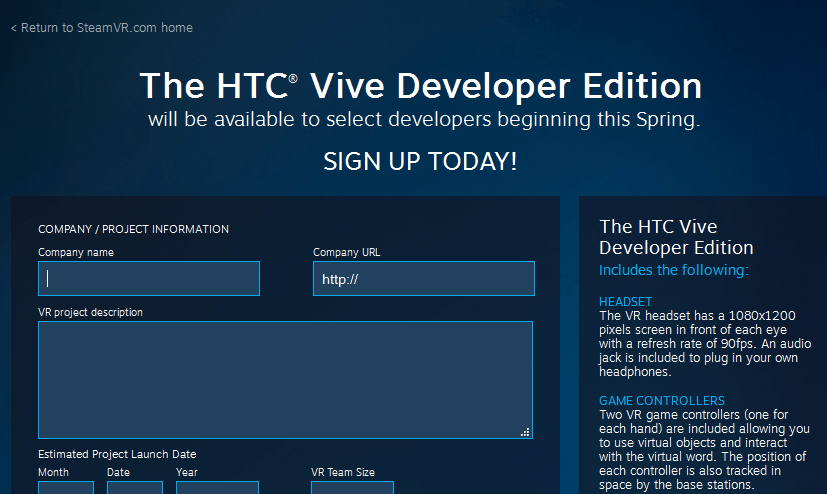Open the VR Team Size field
Screen dimensions: 827x494
[352, 488]
